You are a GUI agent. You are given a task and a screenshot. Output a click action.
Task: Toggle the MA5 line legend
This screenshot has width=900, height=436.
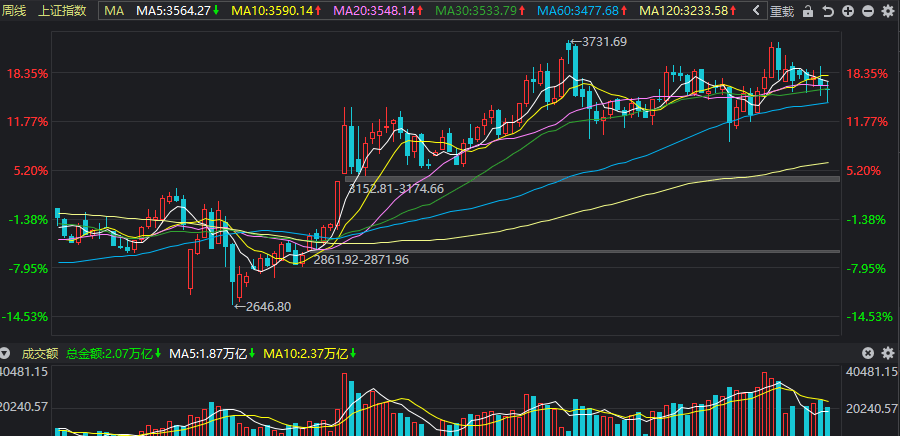click(178, 10)
